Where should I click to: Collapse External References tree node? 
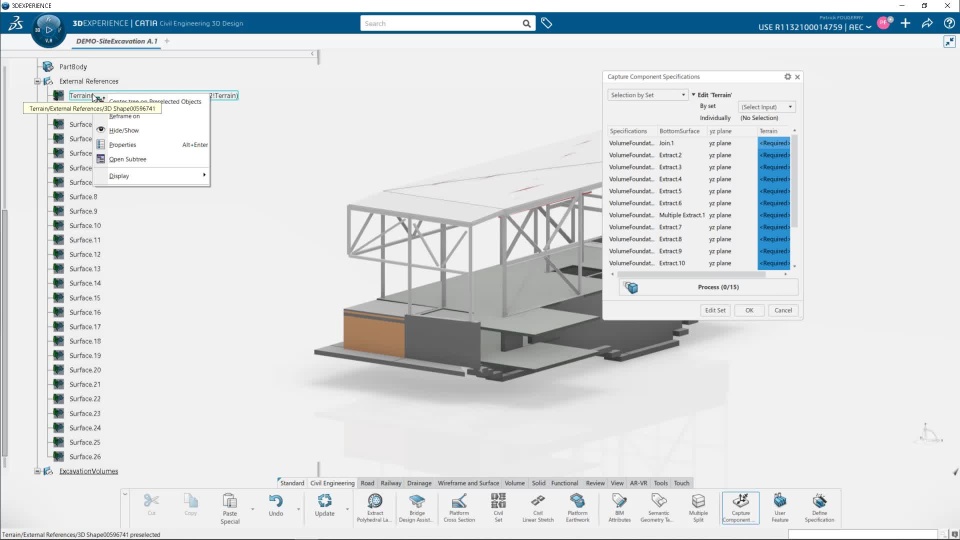click(x=37, y=81)
